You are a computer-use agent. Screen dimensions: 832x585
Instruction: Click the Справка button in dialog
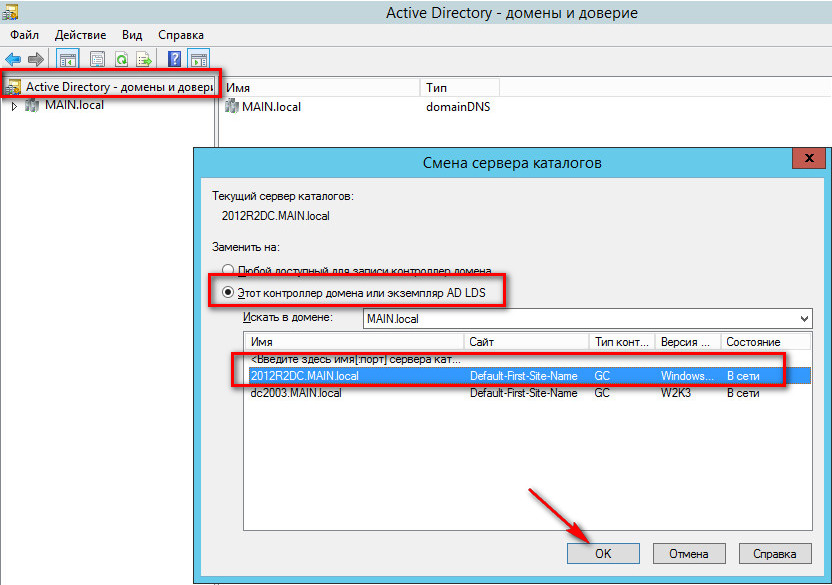coord(774,554)
